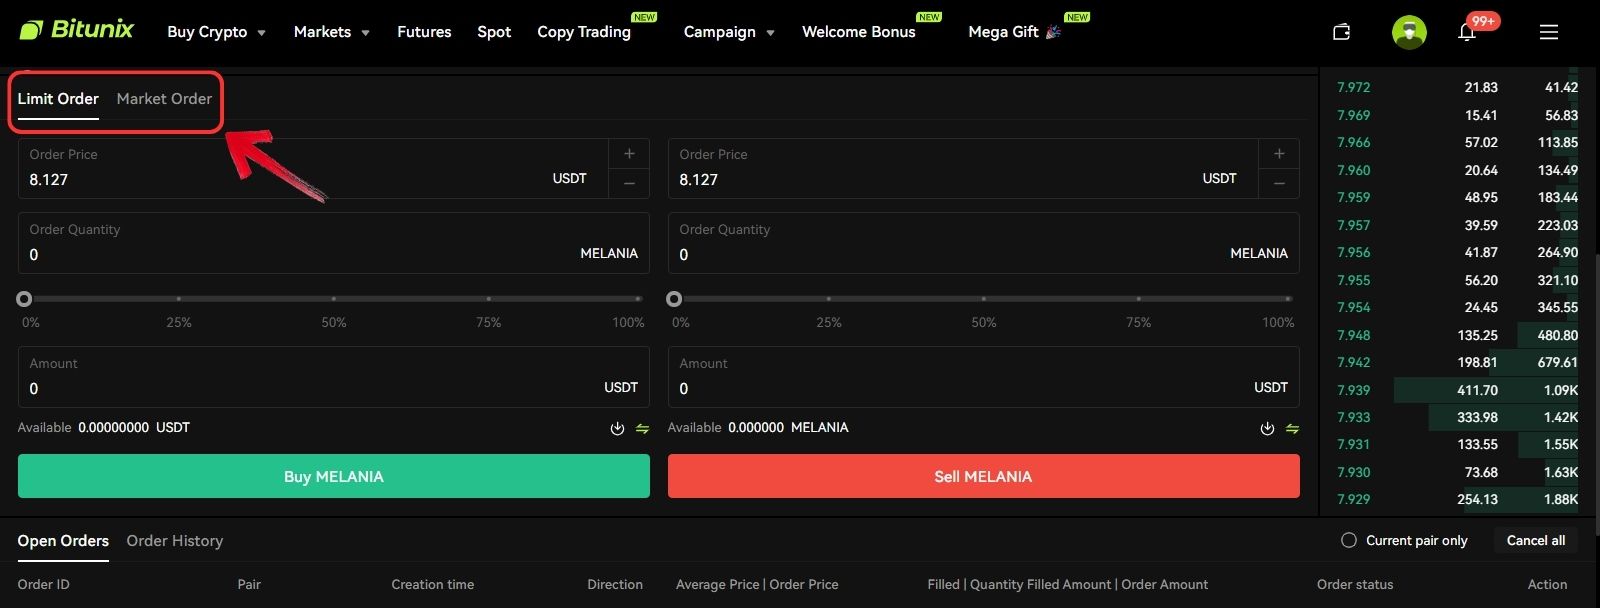
Task: Expand the Buy Crypto dropdown
Action: (216, 32)
